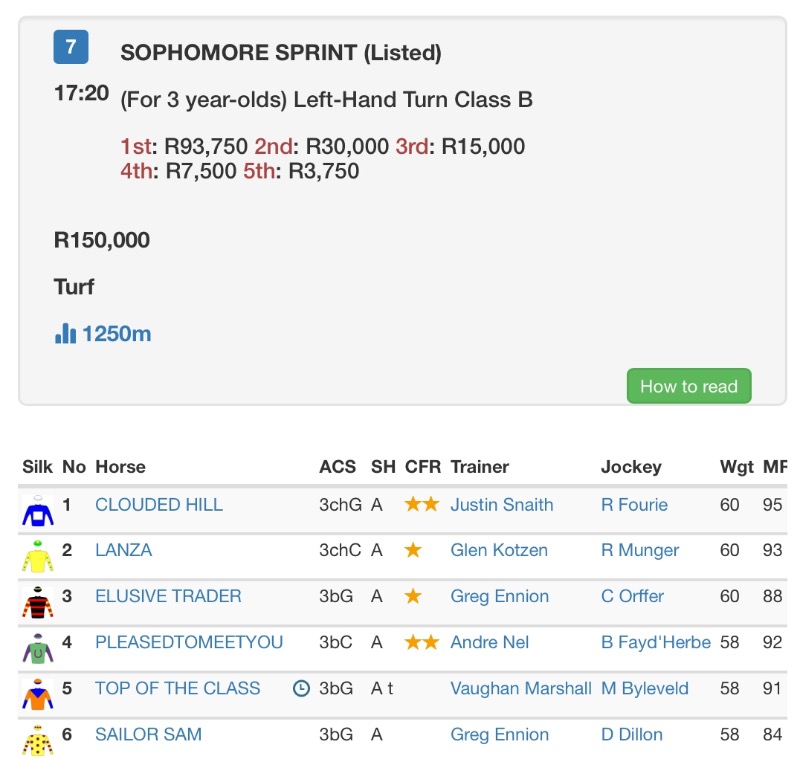800x759 pixels.
Task: Click Elusive Trader's striped silk icon
Action: [x=38, y=602]
